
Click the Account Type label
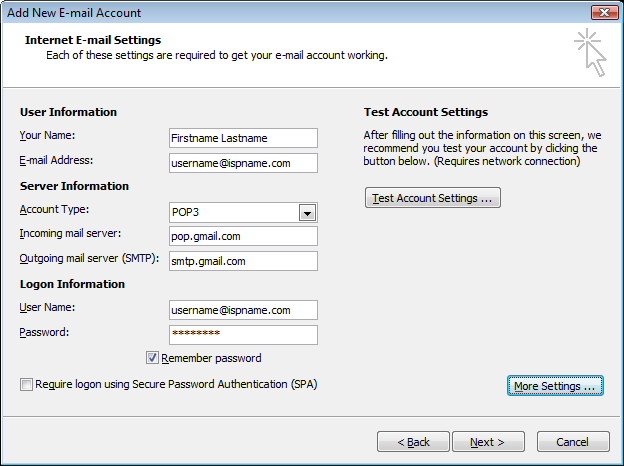tap(54, 209)
